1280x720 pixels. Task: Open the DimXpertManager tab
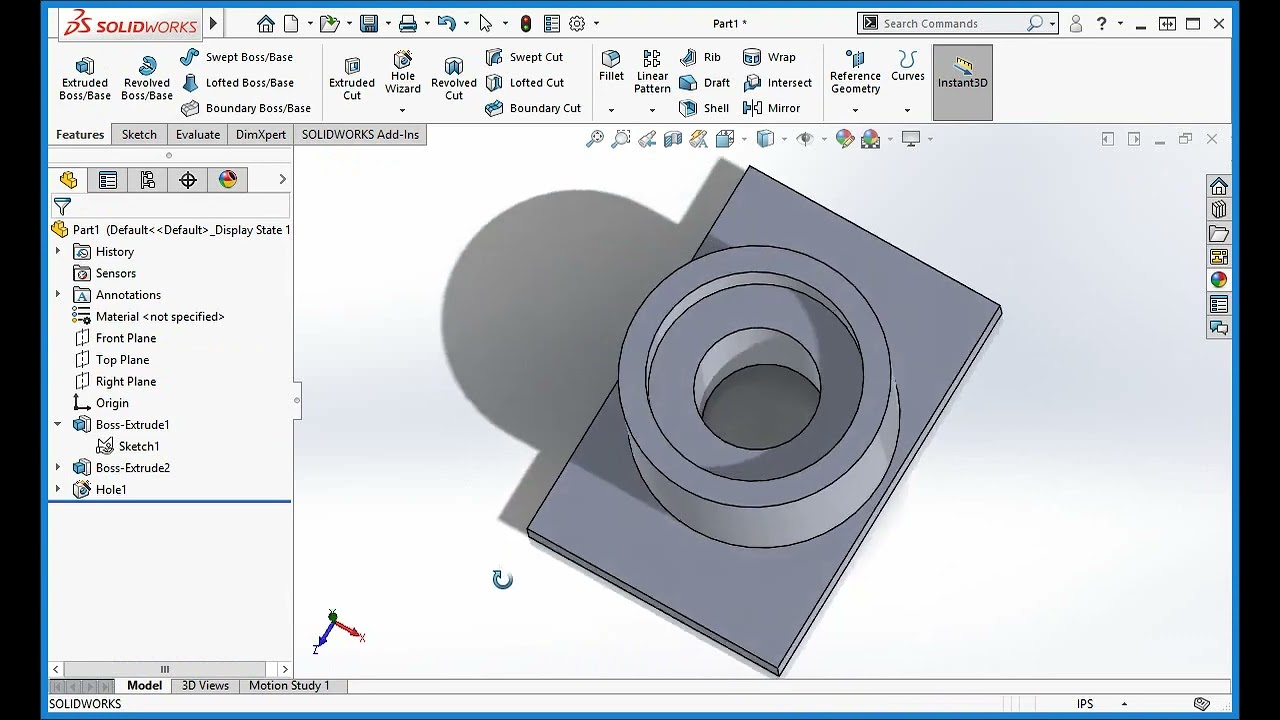click(188, 180)
